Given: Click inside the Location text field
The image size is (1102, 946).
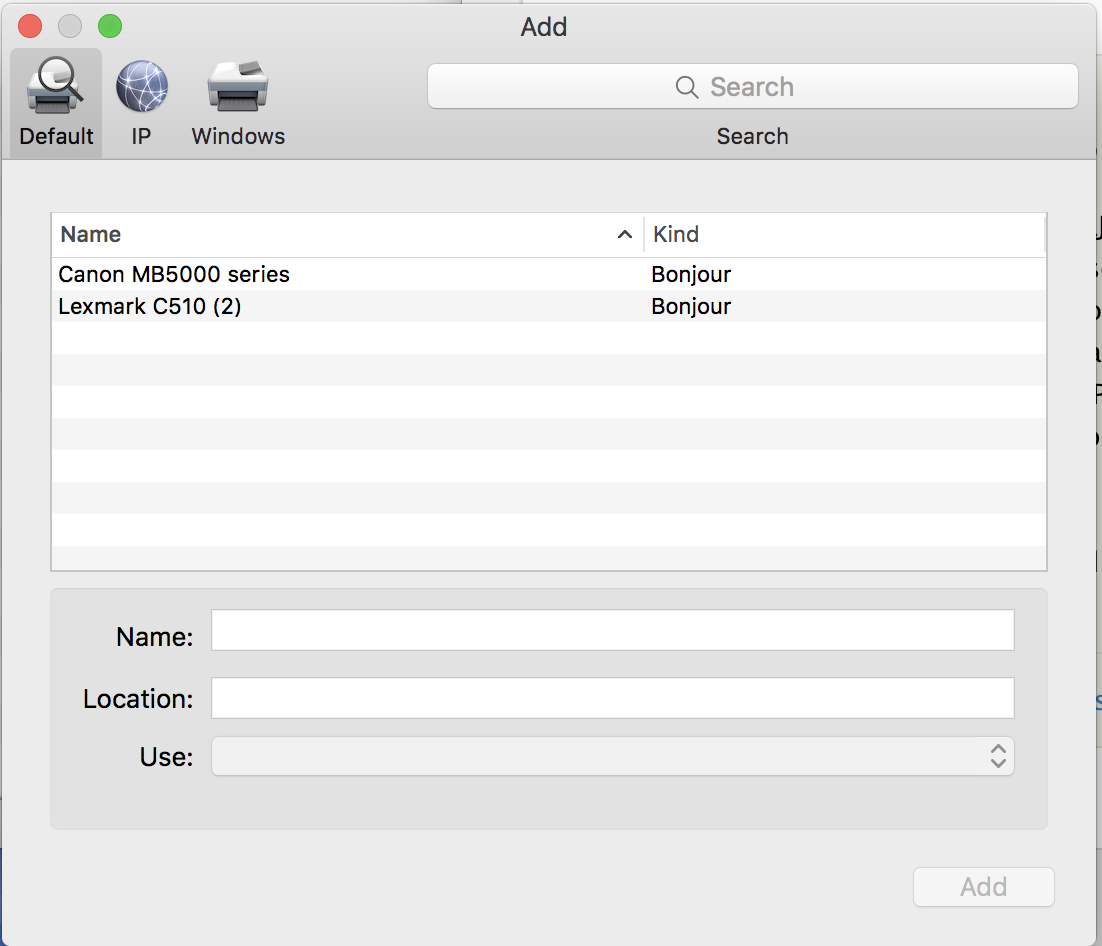Looking at the screenshot, I should click(612, 697).
